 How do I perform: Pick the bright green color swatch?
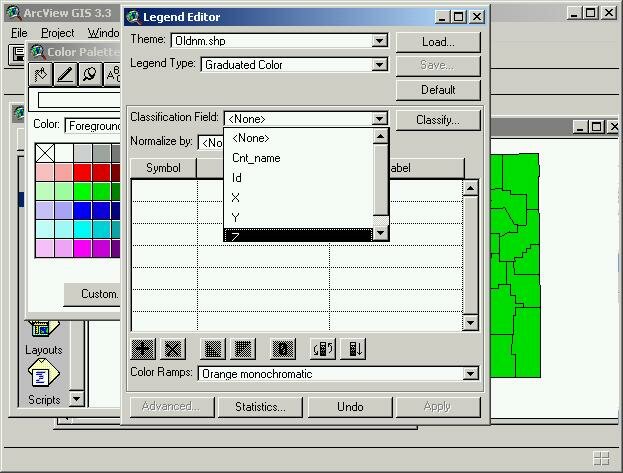pos(83,191)
